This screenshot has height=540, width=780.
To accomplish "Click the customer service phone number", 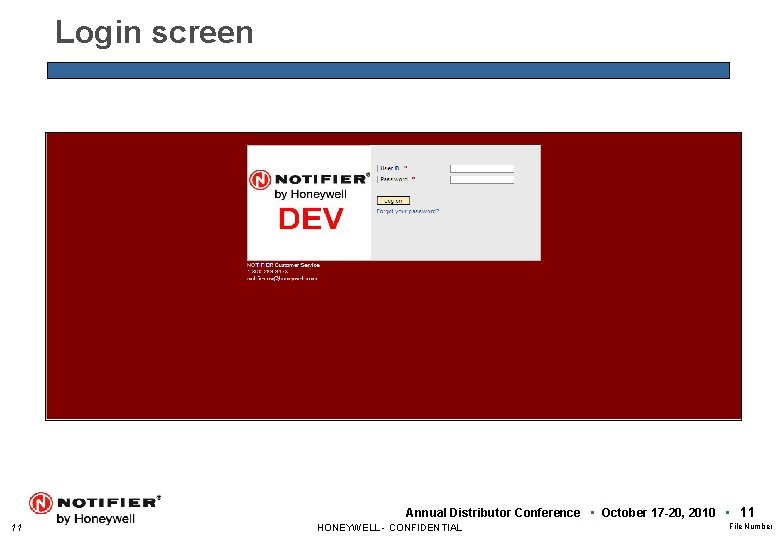I will [267, 271].
